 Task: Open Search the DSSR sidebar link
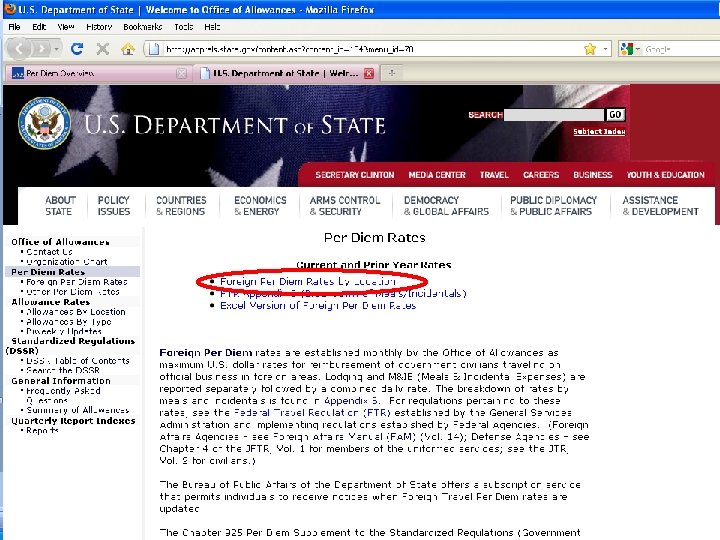click(62, 371)
